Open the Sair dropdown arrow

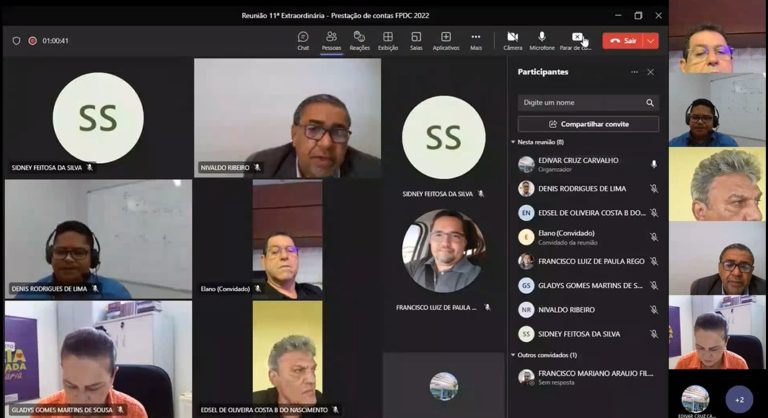tap(651, 41)
